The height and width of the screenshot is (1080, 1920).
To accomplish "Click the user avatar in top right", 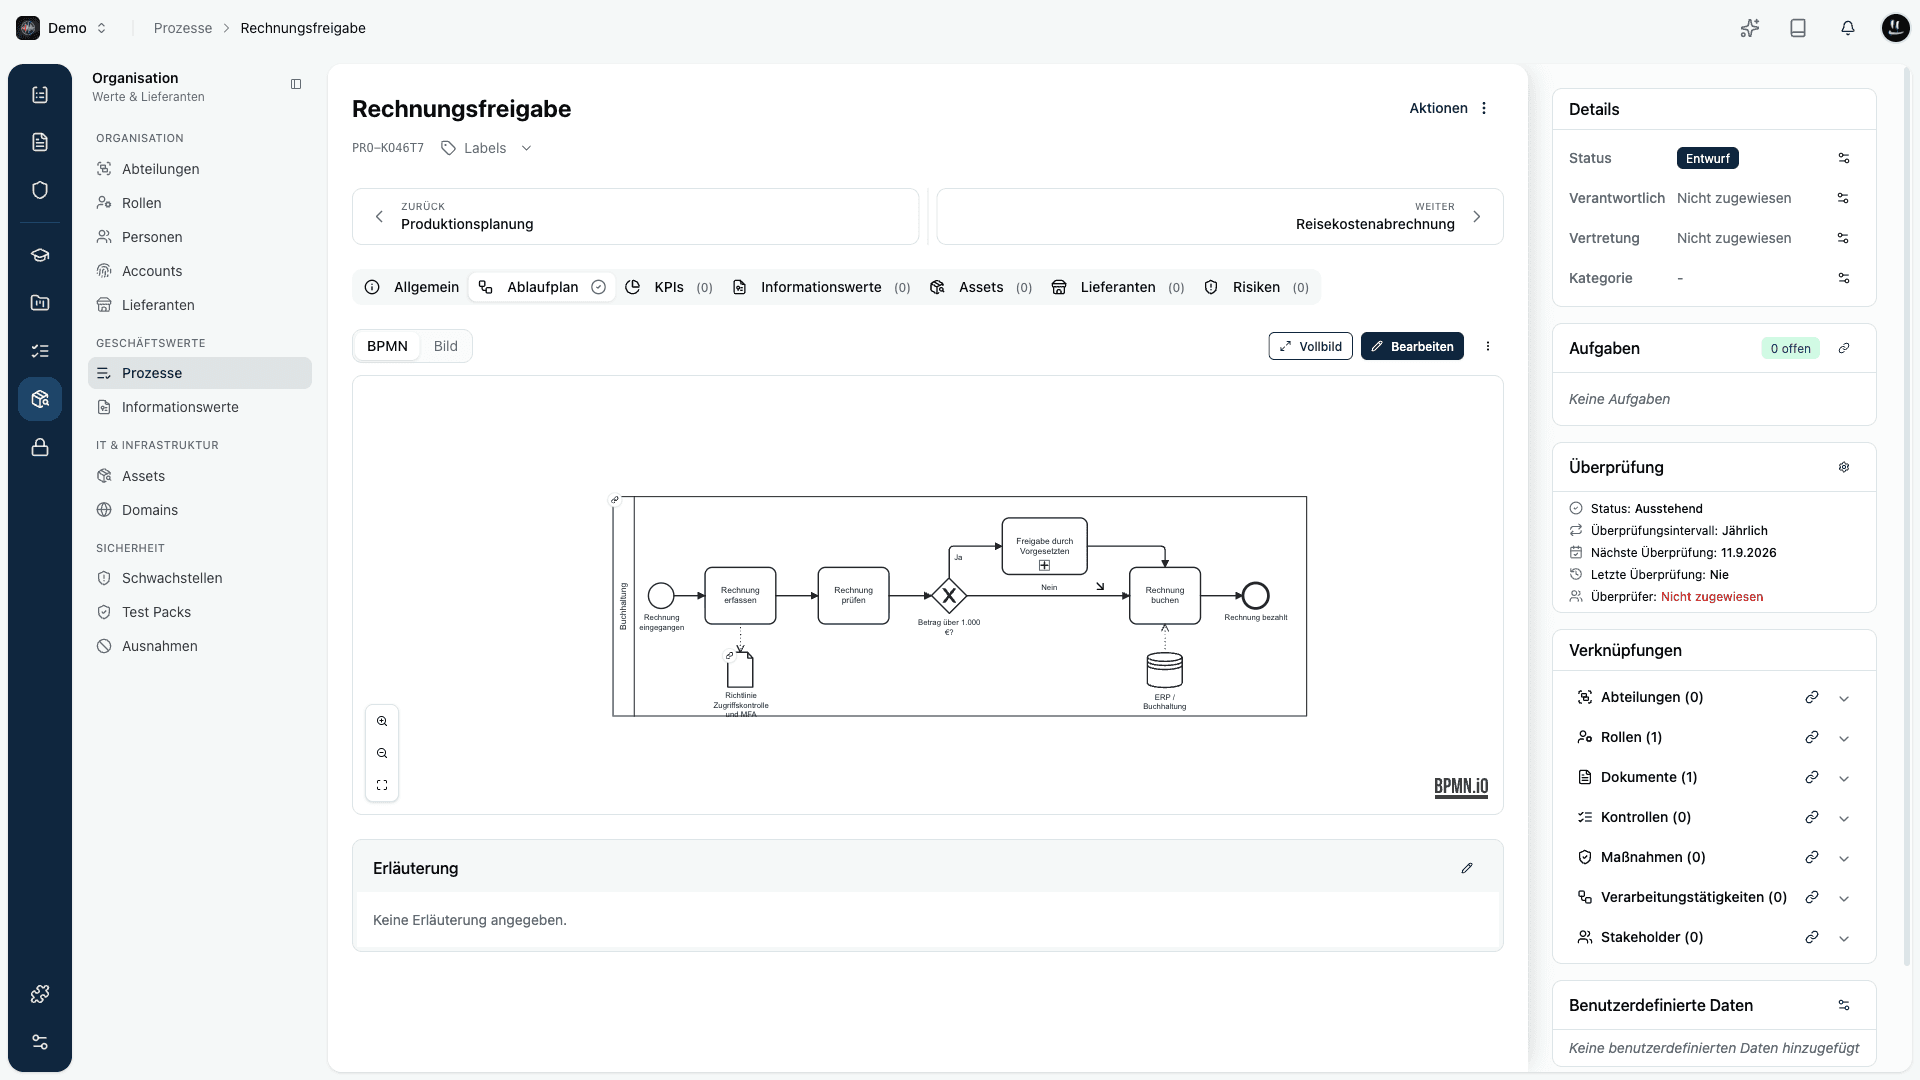I will [x=1895, y=28].
